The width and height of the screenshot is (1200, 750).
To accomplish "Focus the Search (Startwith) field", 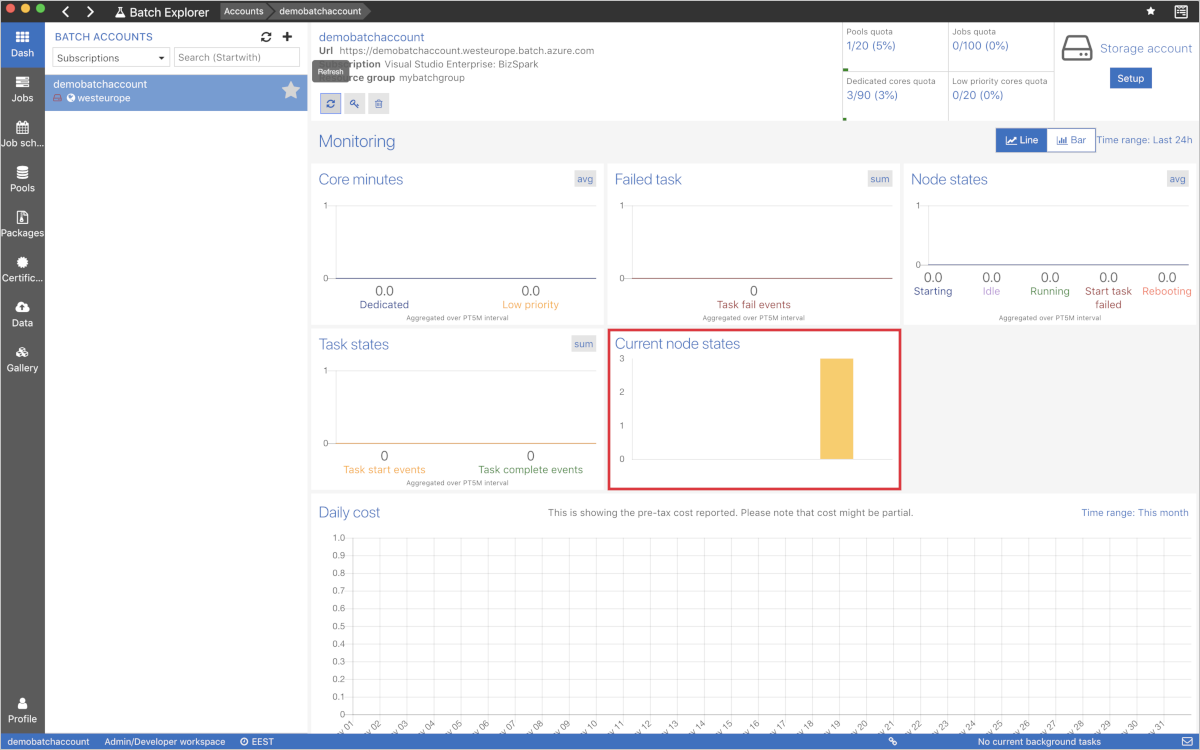I will (x=237, y=58).
